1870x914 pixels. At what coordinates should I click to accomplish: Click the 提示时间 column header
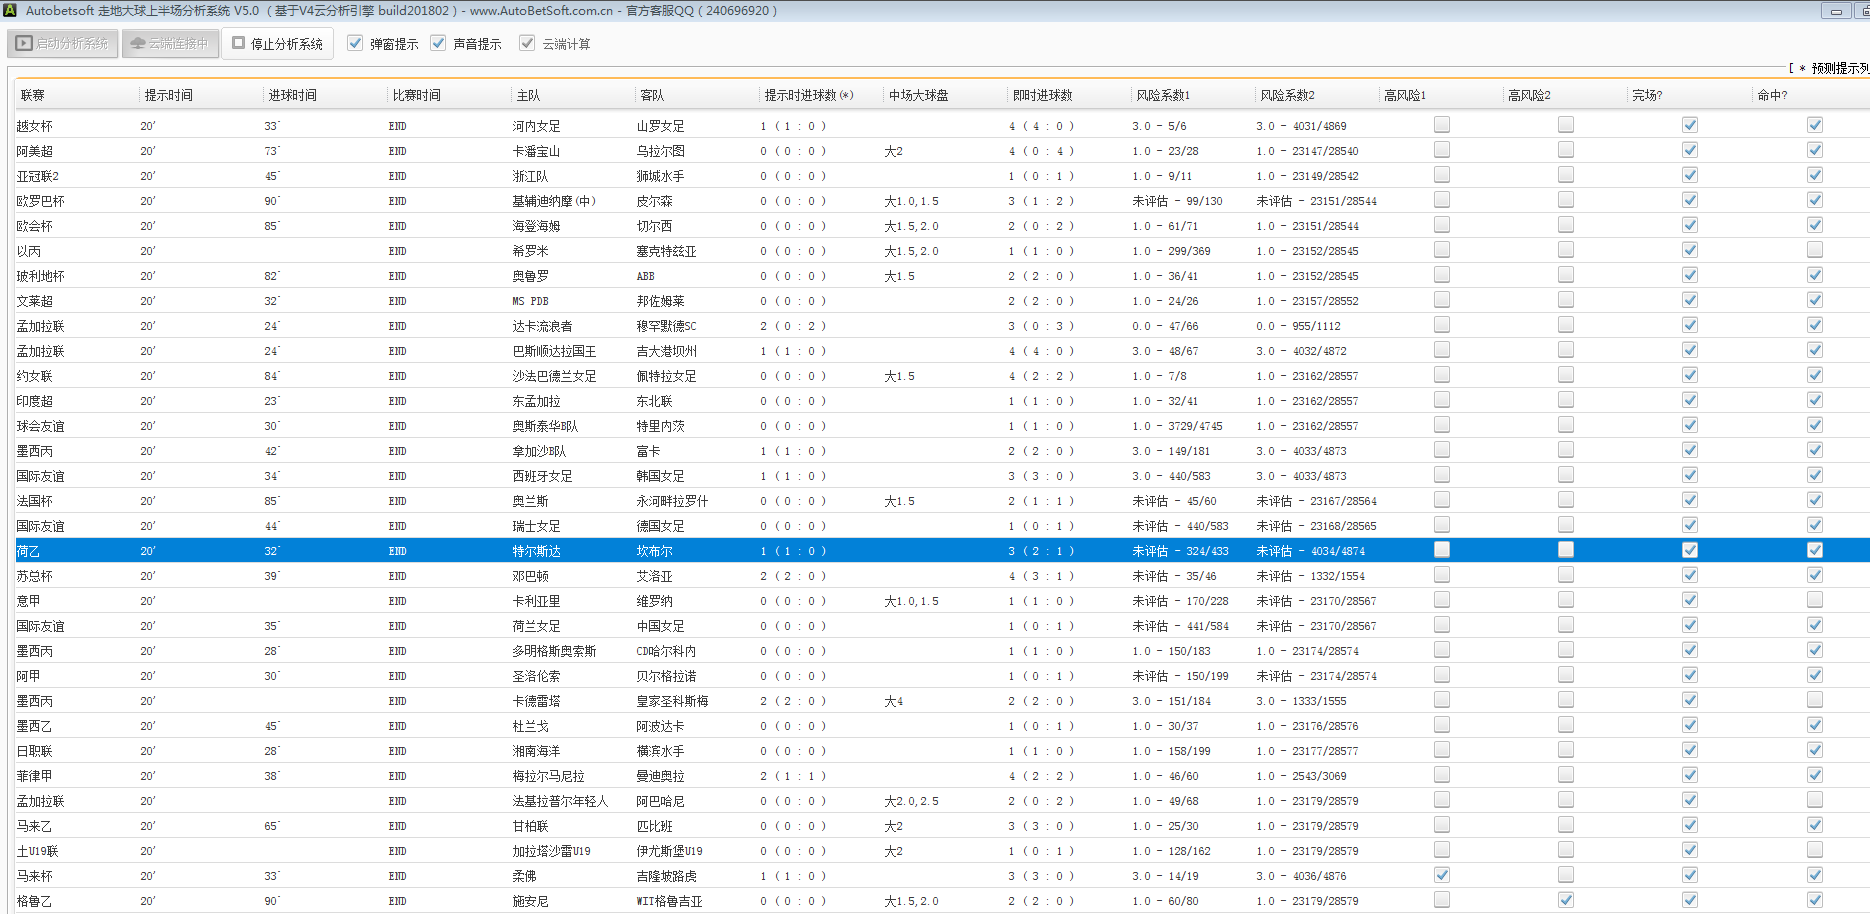169,95
